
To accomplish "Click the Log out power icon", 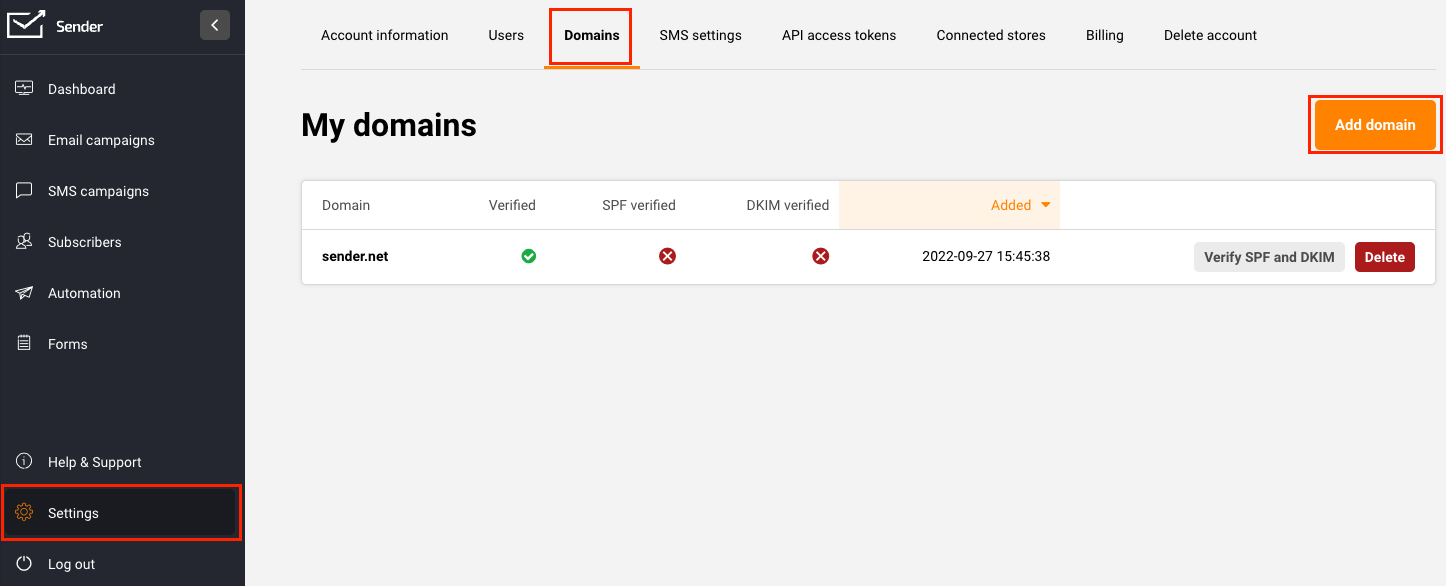I will (25, 563).
